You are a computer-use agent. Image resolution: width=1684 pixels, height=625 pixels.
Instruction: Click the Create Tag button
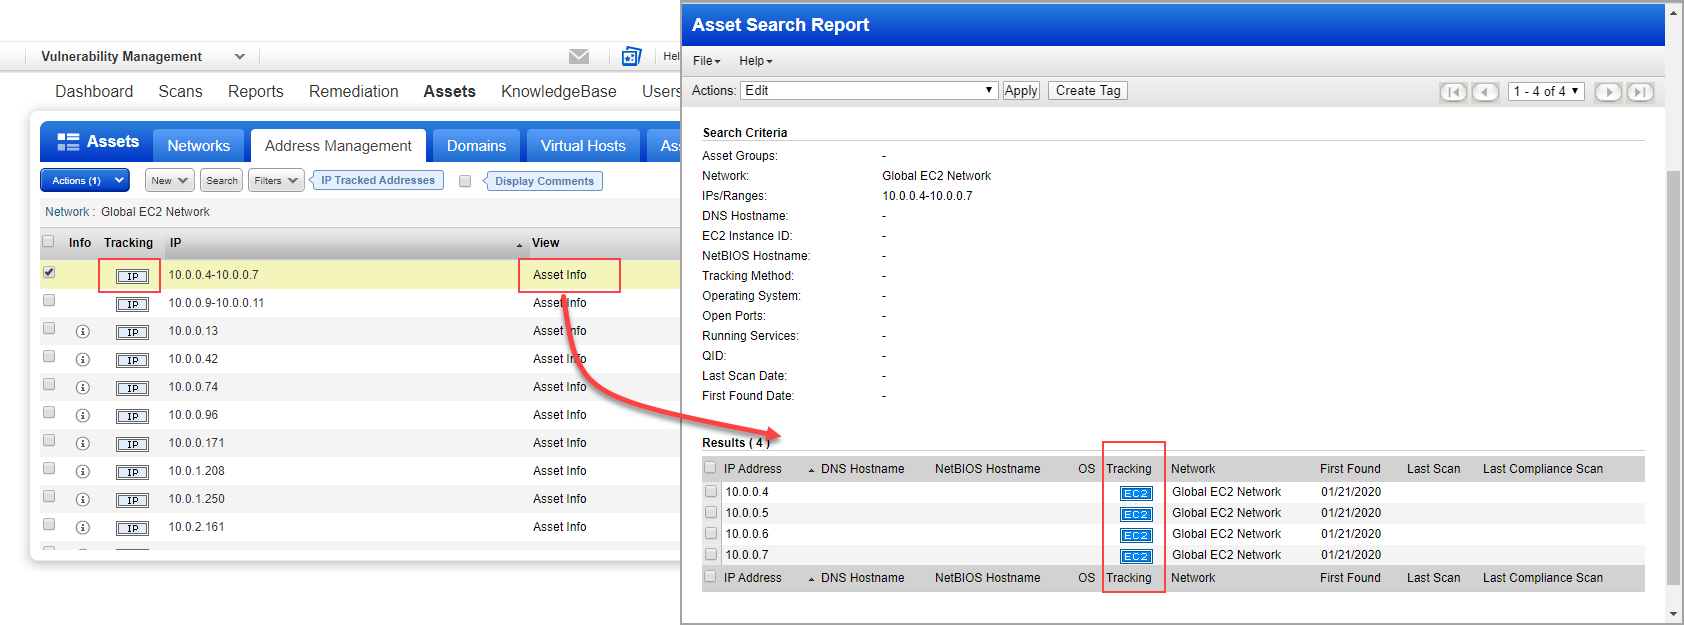click(x=1088, y=91)
